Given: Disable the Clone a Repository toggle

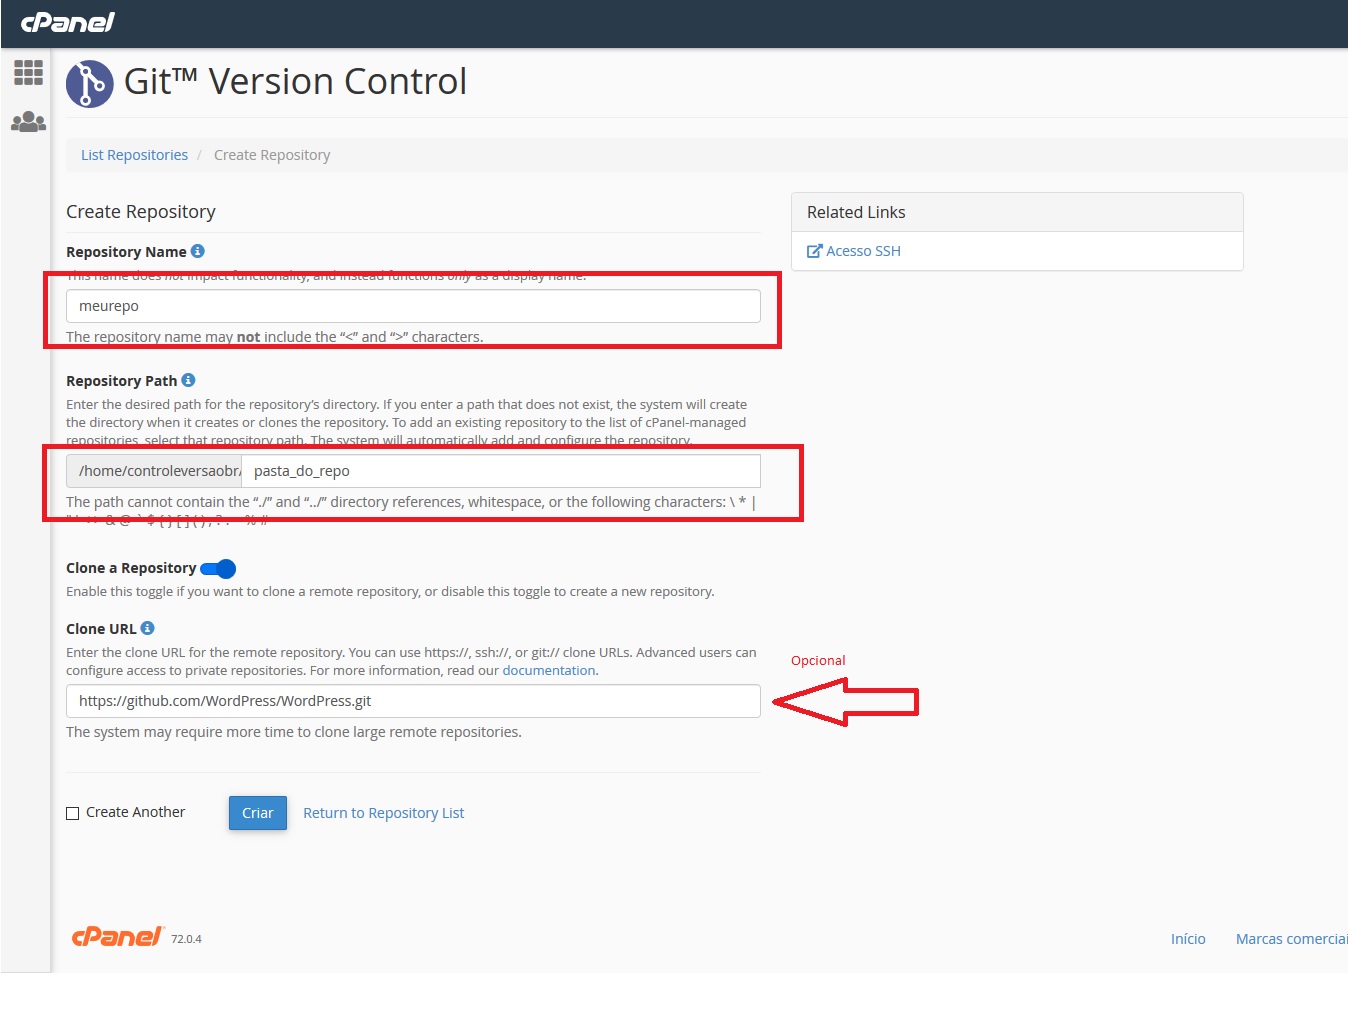Looking at the screenshot, I should (218, 569).
